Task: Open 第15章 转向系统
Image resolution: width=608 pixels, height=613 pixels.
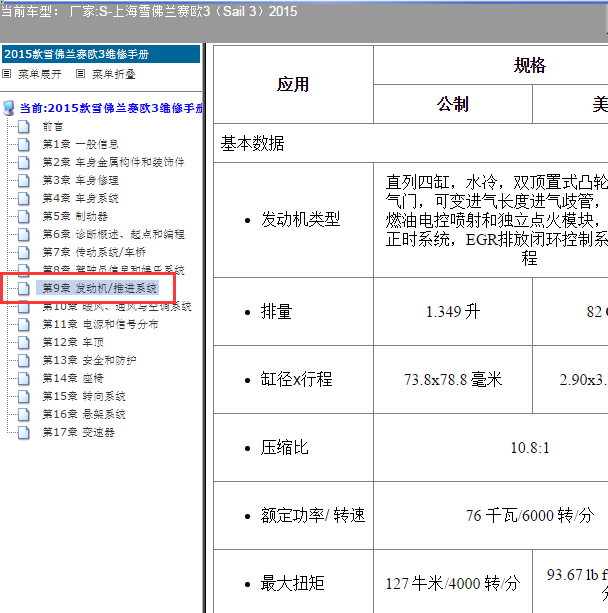Action: [84, 396]
